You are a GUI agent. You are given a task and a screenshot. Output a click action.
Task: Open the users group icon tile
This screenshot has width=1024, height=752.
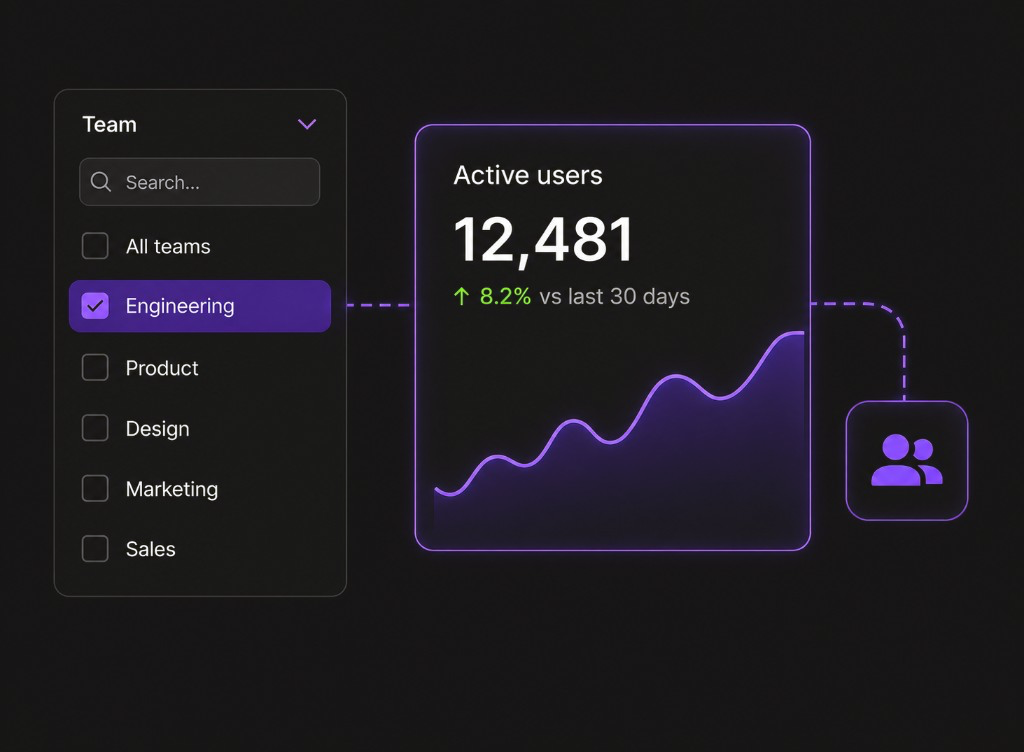(906, 461)
